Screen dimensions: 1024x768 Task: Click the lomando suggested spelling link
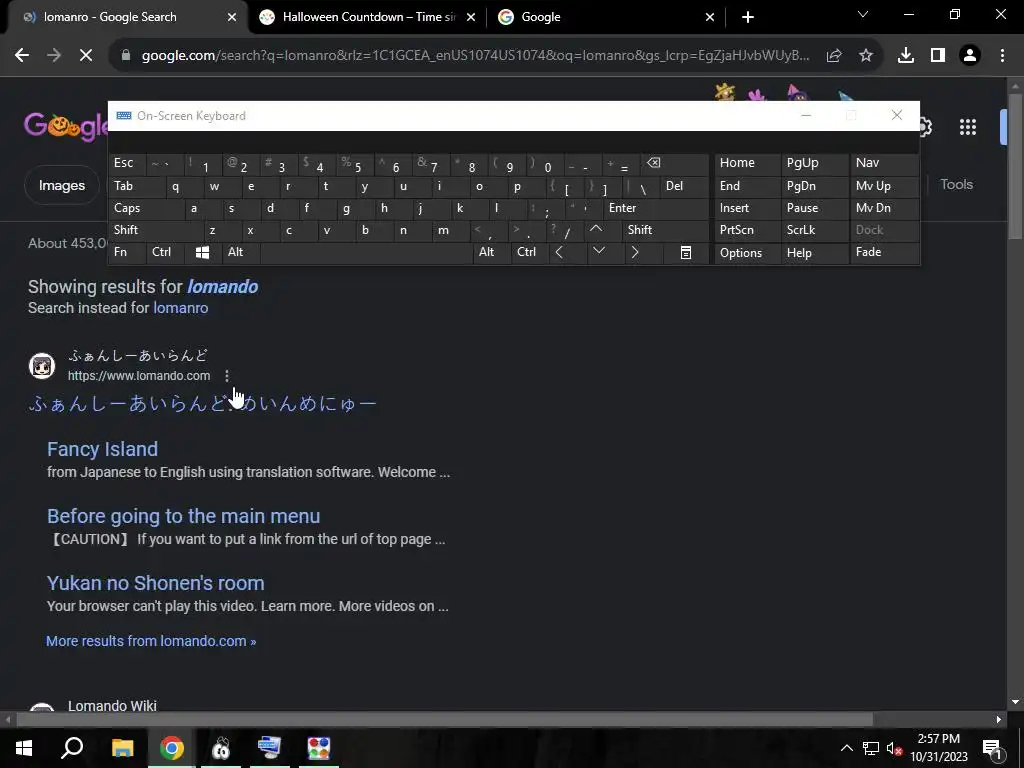pyautogui.click(x=222, y=287)
